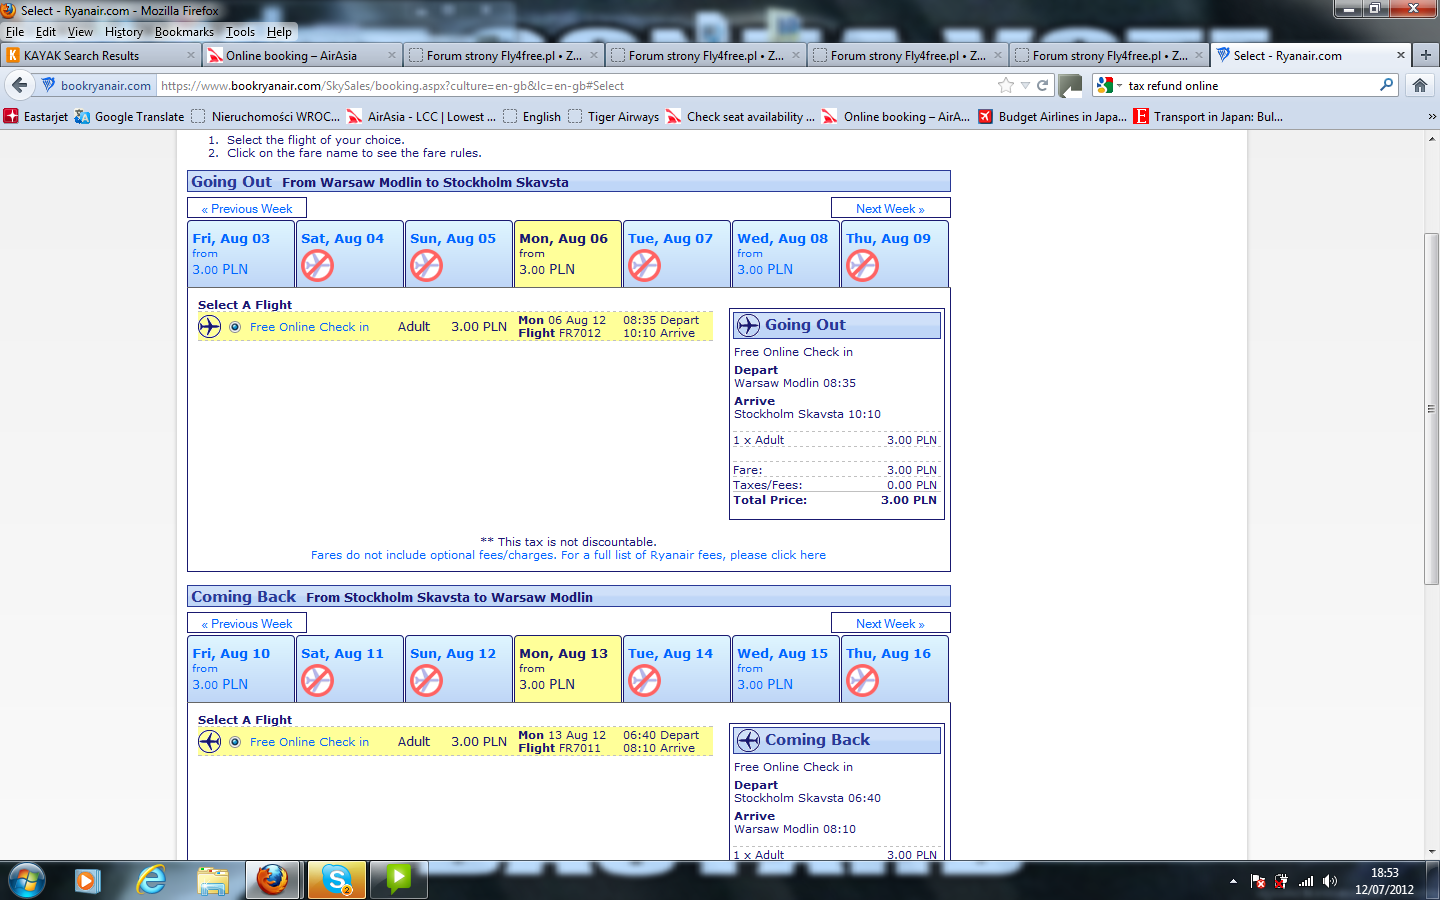Open the Eastarjet bookmark
The width and height of the screenshot is (1440, 900).
coord(36,117)
